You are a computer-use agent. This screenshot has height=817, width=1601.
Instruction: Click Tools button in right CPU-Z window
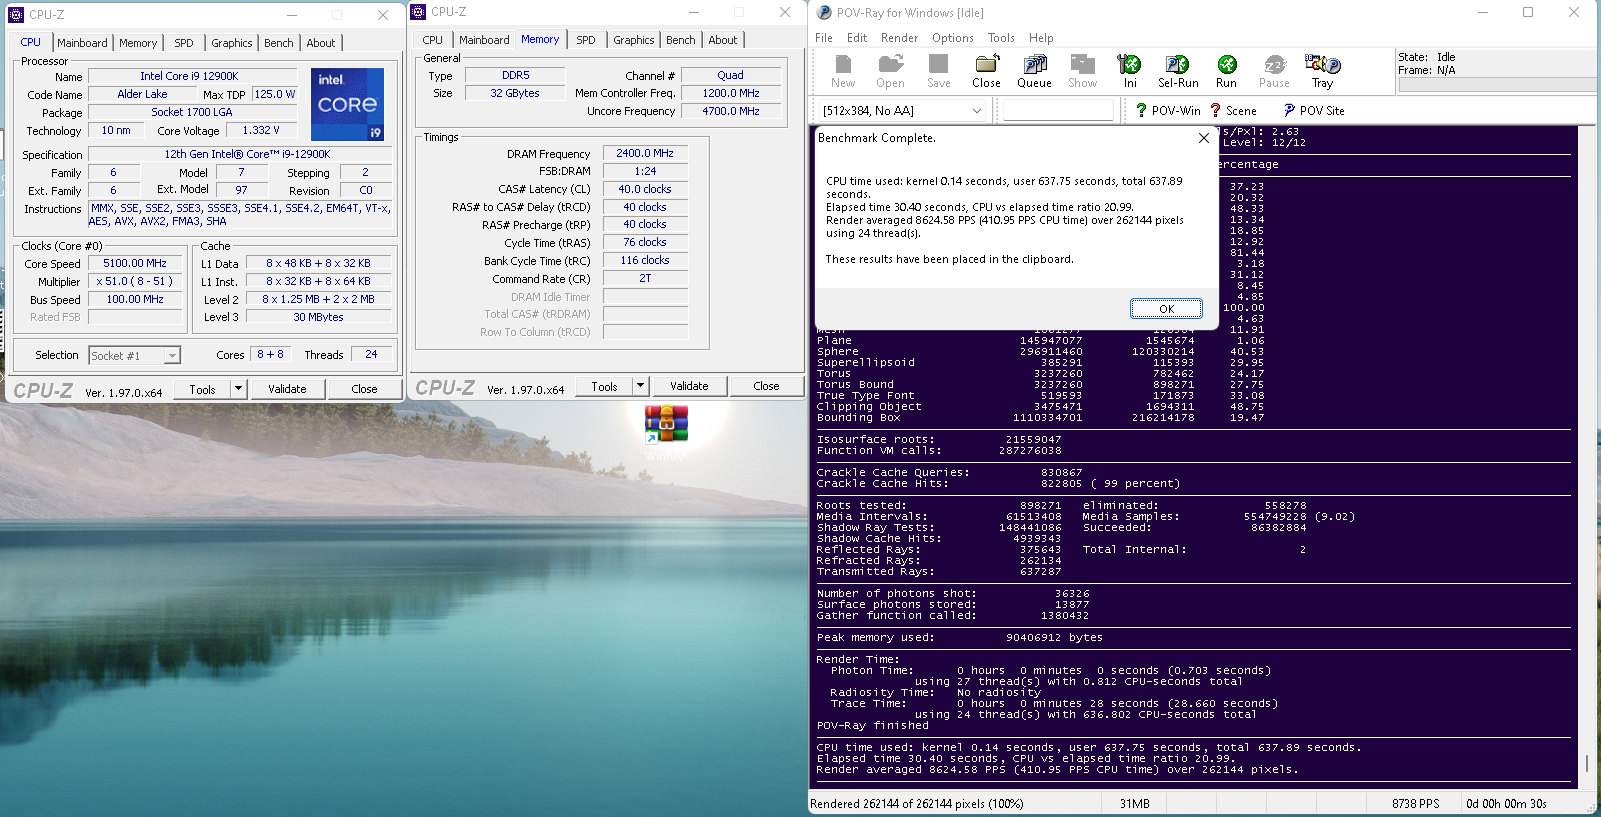(x=604, y=386)
